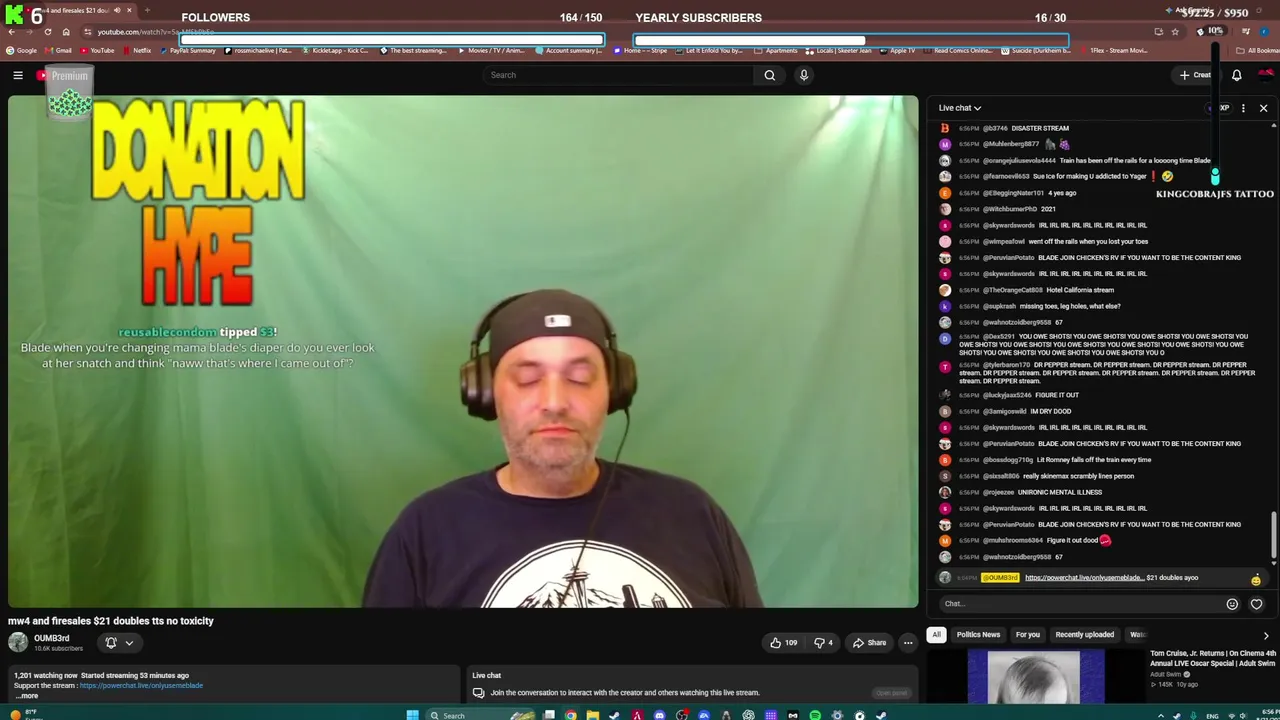Open the Netflix bookmark
The height and width of the screenshot is (720, 1280).
click(137, 50)
